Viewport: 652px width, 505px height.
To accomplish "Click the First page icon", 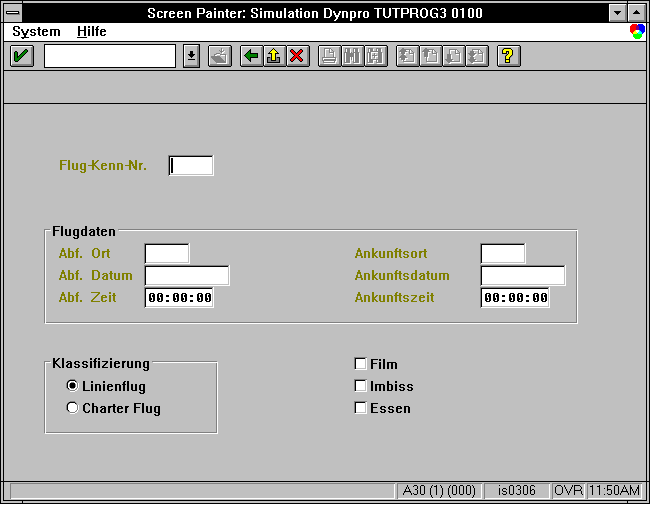I will tap(408, 56).
